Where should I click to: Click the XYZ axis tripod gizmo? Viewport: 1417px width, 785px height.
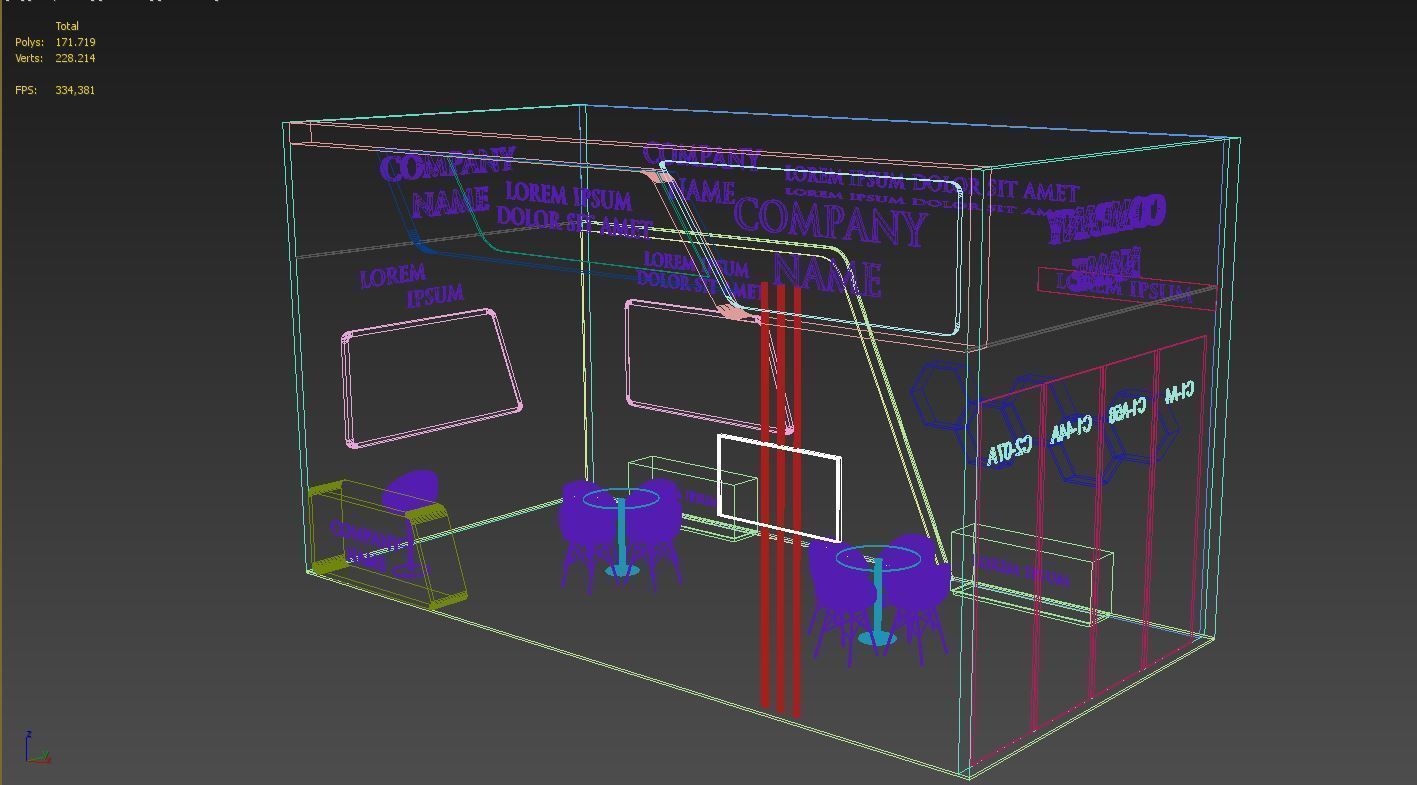tap(37, 748)
